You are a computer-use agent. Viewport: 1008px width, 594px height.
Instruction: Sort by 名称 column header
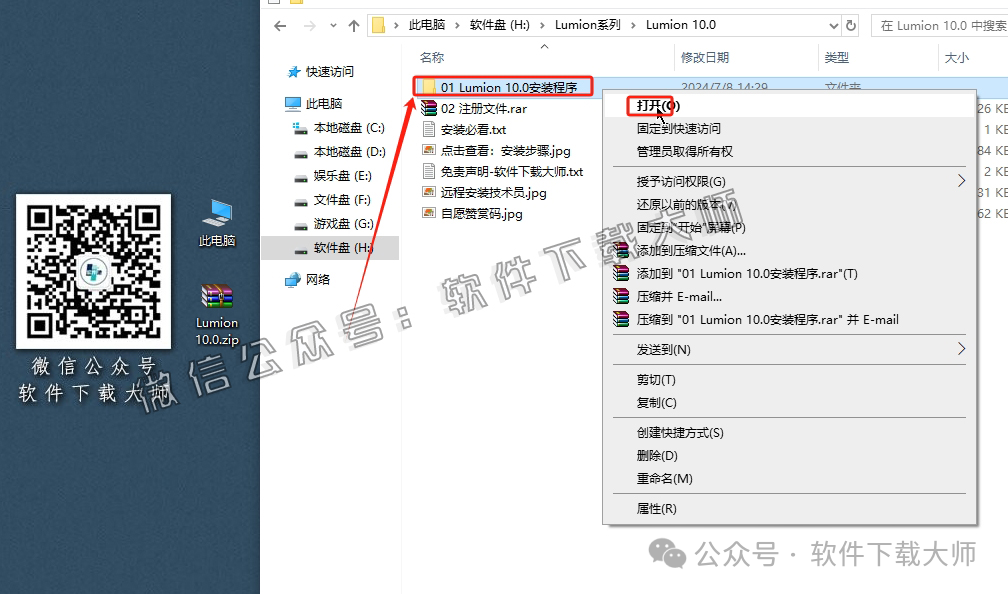[x=432, y=57]
